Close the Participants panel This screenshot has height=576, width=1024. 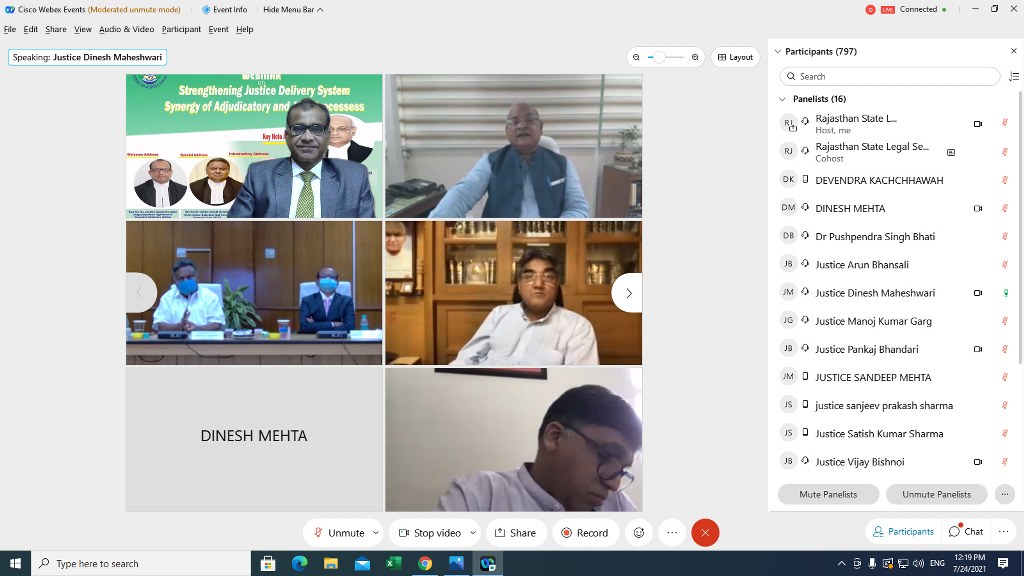click(1014, 51)
